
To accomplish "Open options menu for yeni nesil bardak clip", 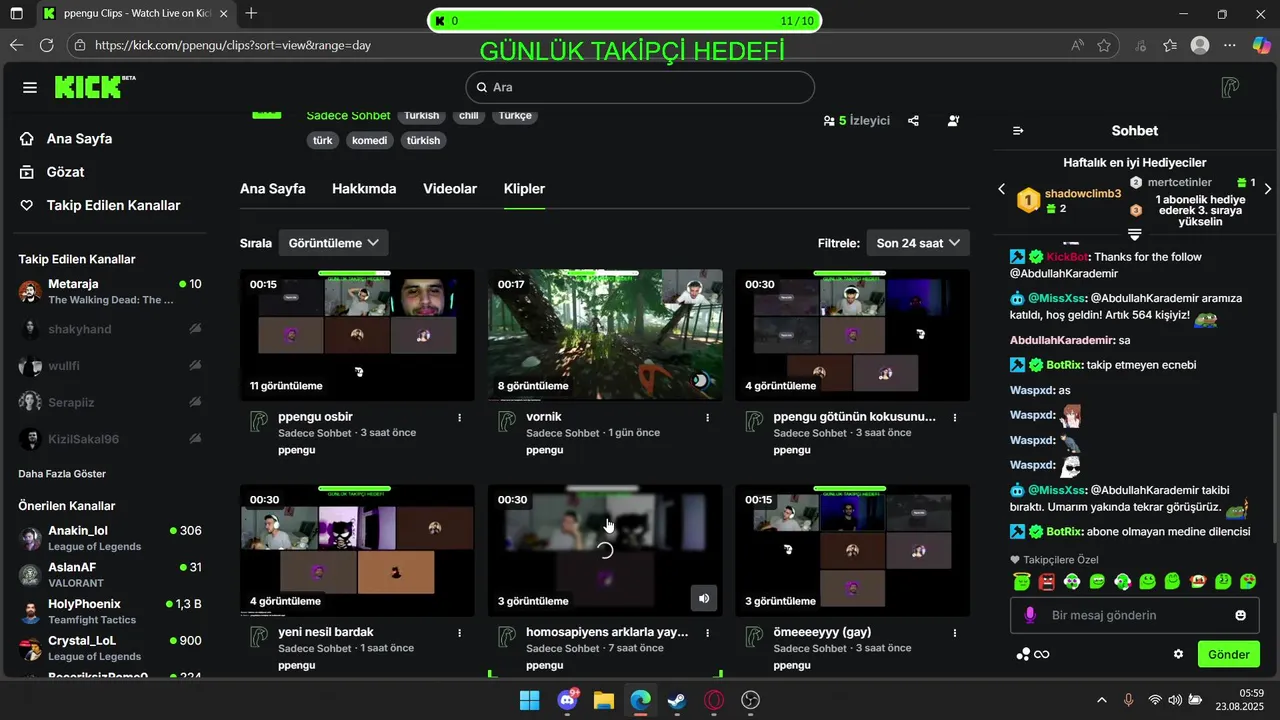I will click(x=460, y=633).
